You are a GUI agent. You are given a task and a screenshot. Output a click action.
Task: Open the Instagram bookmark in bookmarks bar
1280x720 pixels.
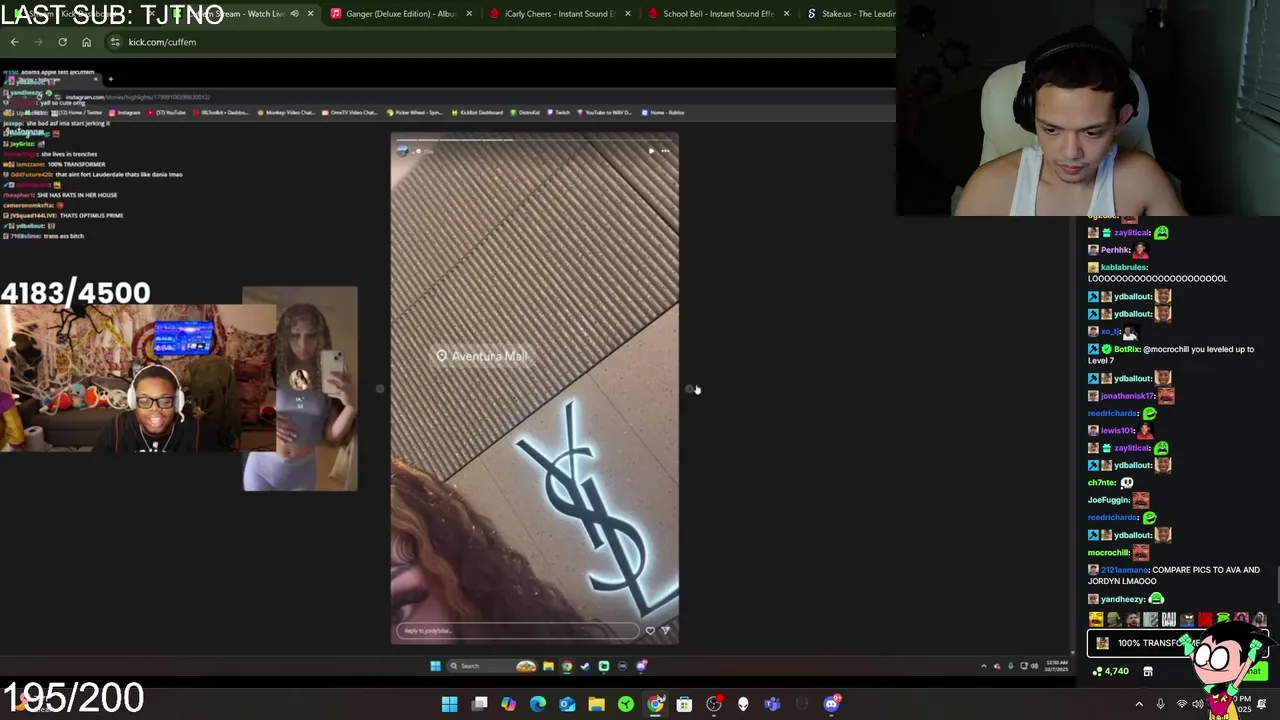[124, 112]
